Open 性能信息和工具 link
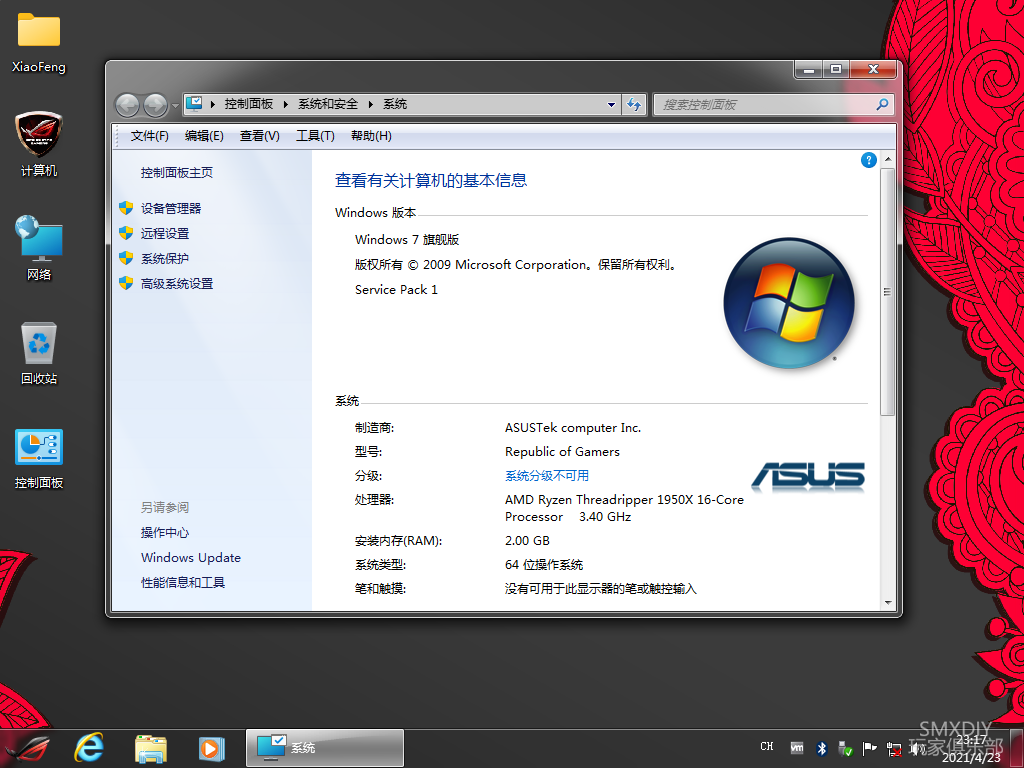The image size is (1024, 768). pyautogui.click(x=183, y=583)
